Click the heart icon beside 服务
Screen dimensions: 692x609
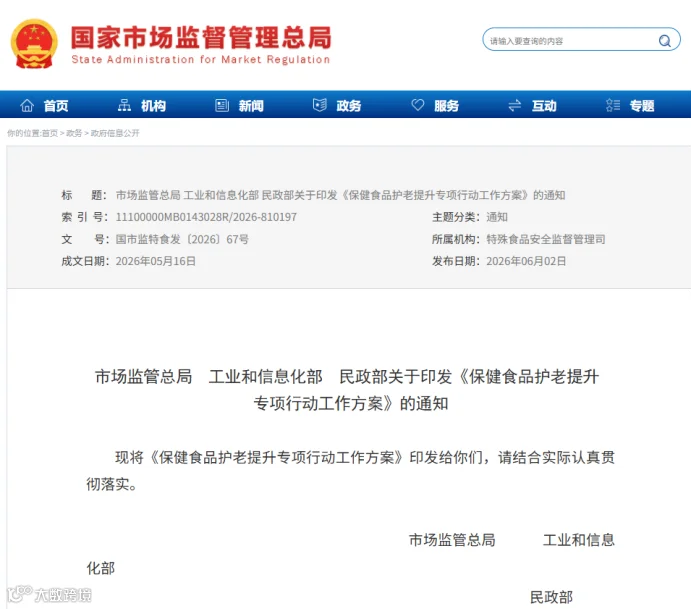pos(417,105)
